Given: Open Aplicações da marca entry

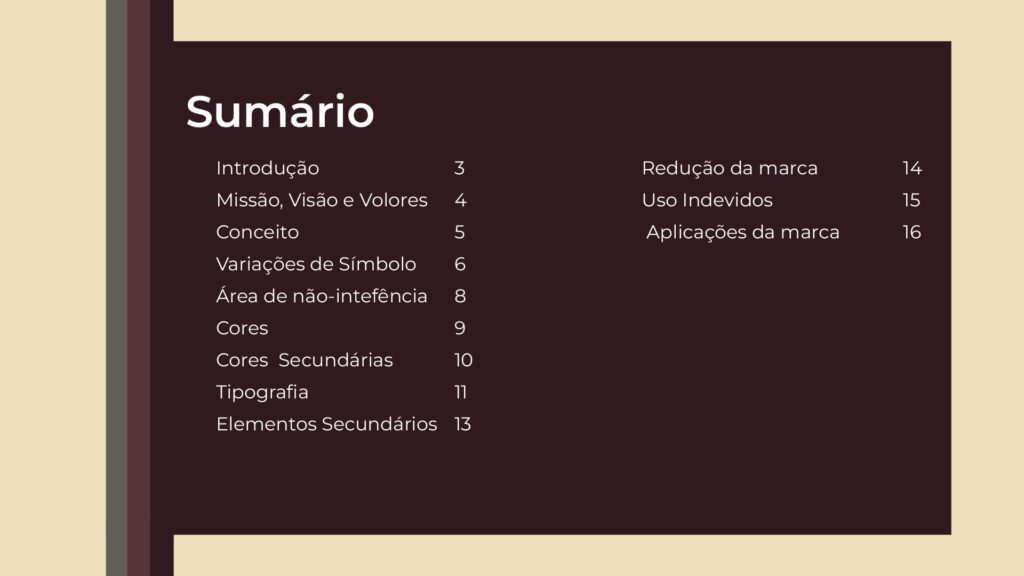Looking at the screenshot, I should click(743, 232).
